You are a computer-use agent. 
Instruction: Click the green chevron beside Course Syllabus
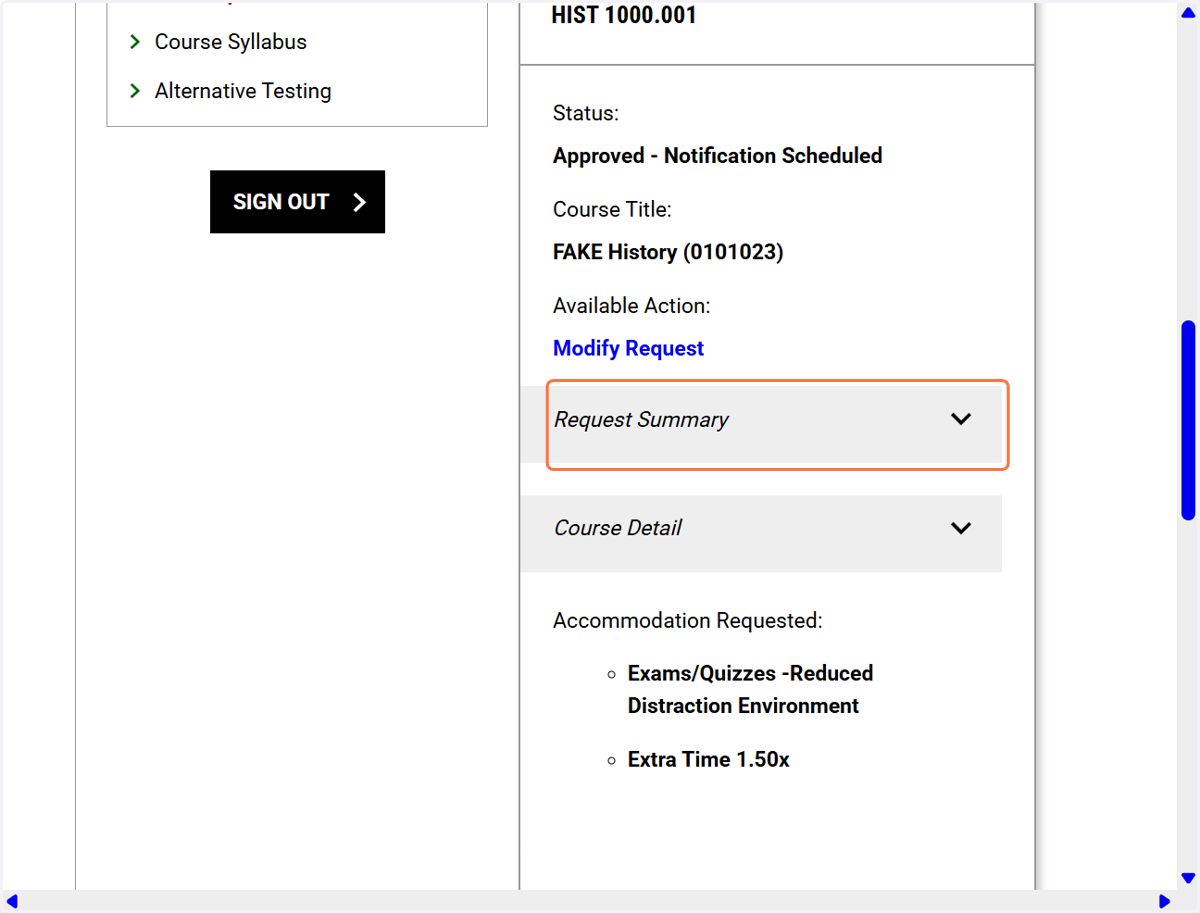coord(135,42)
